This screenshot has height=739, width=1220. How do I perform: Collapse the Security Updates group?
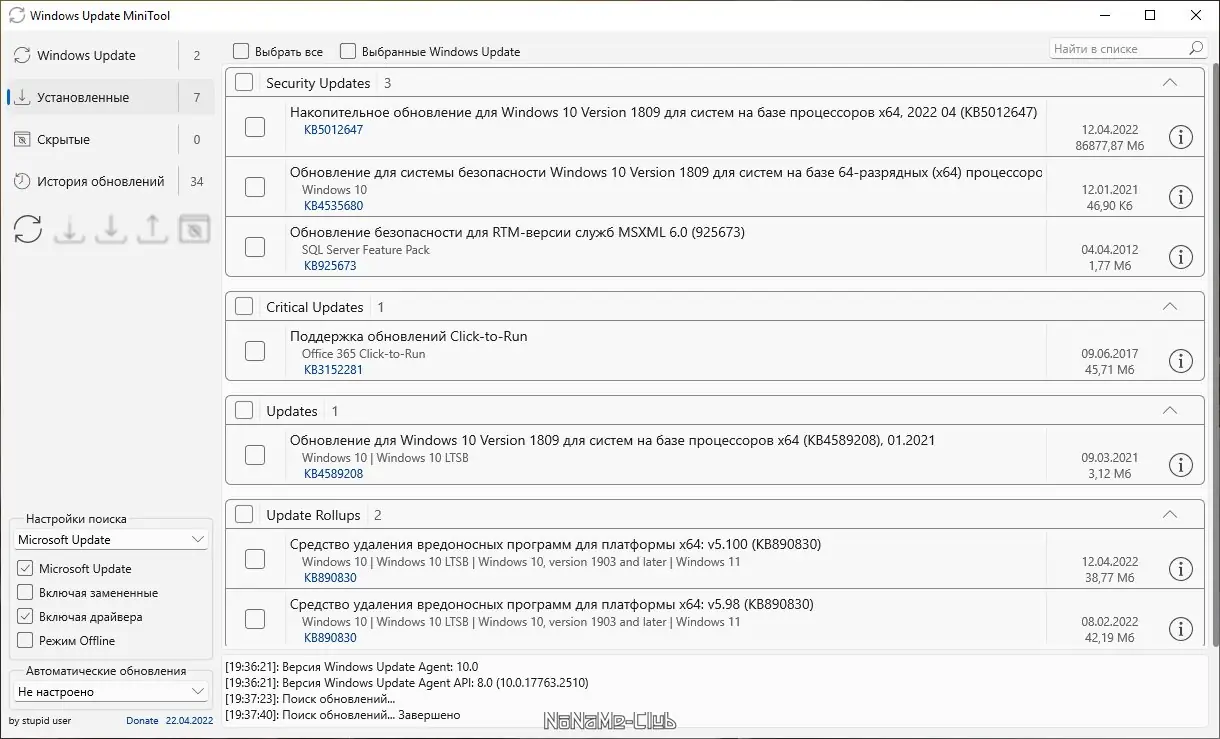1169,83
